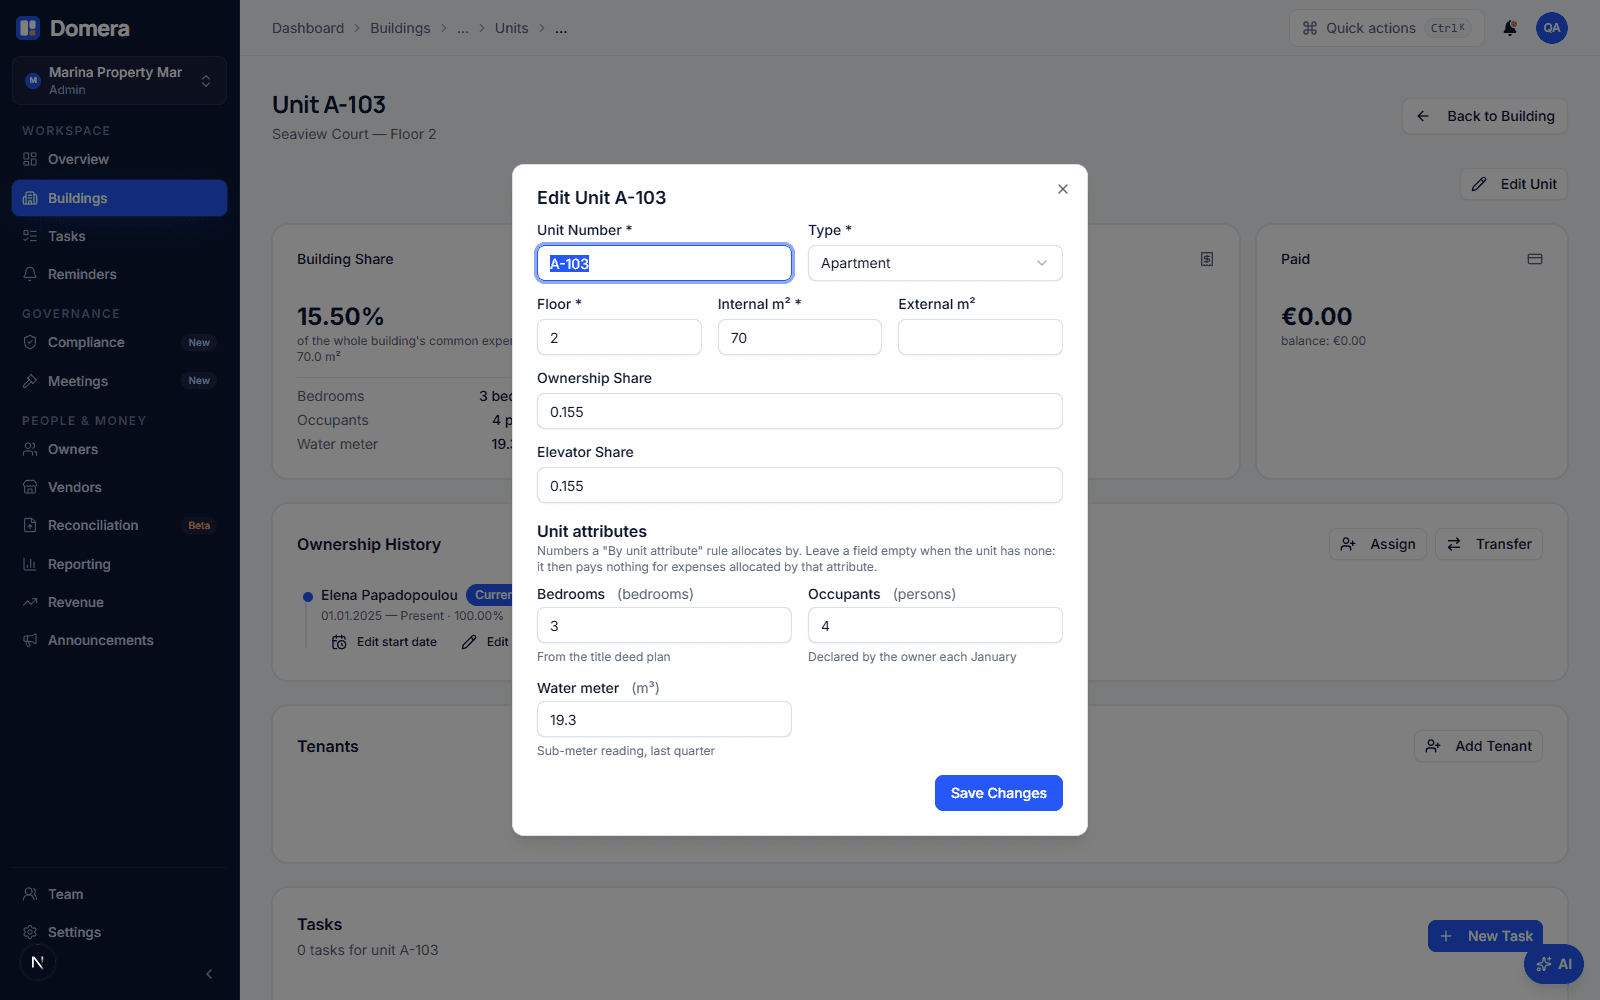Focus the Internal m² field
Viewport: 1600px width, 1000px height.
tap(800, 337)
